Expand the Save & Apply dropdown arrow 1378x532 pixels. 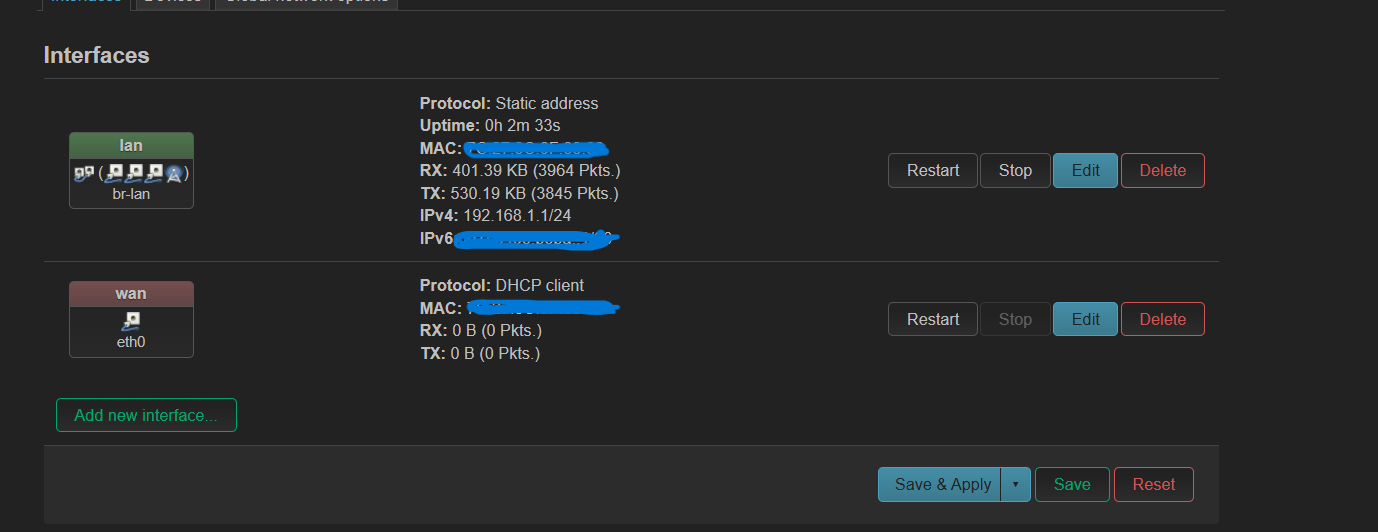click(1015, 484)
